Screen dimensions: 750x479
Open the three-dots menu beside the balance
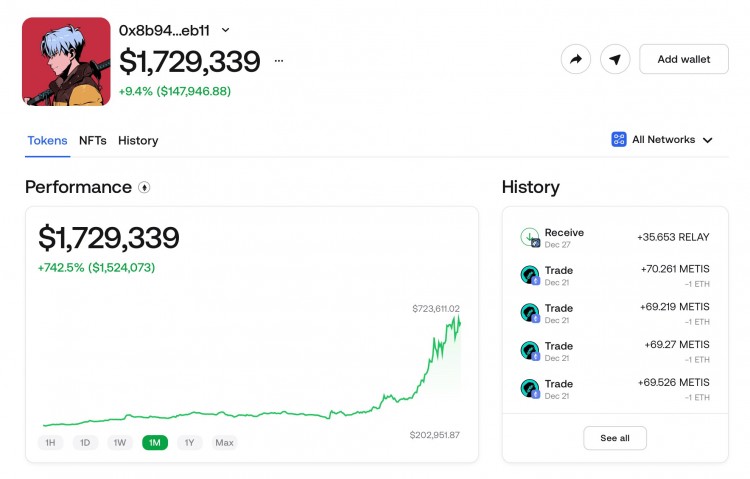pyautogui.click(x=279, y=61)
